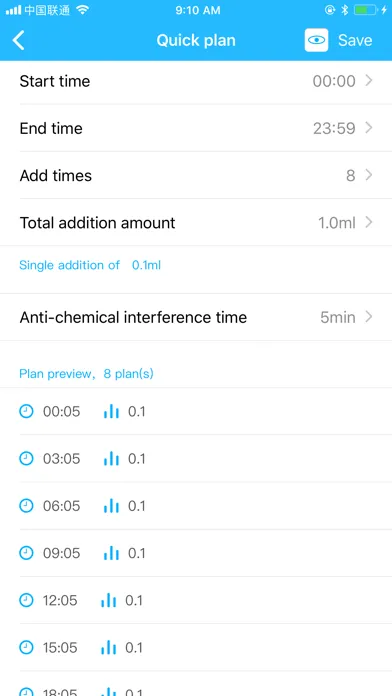This screenshot has height=696, width=392.
Task: Select the 1.0ml total amount value
Action: point(337,222)
